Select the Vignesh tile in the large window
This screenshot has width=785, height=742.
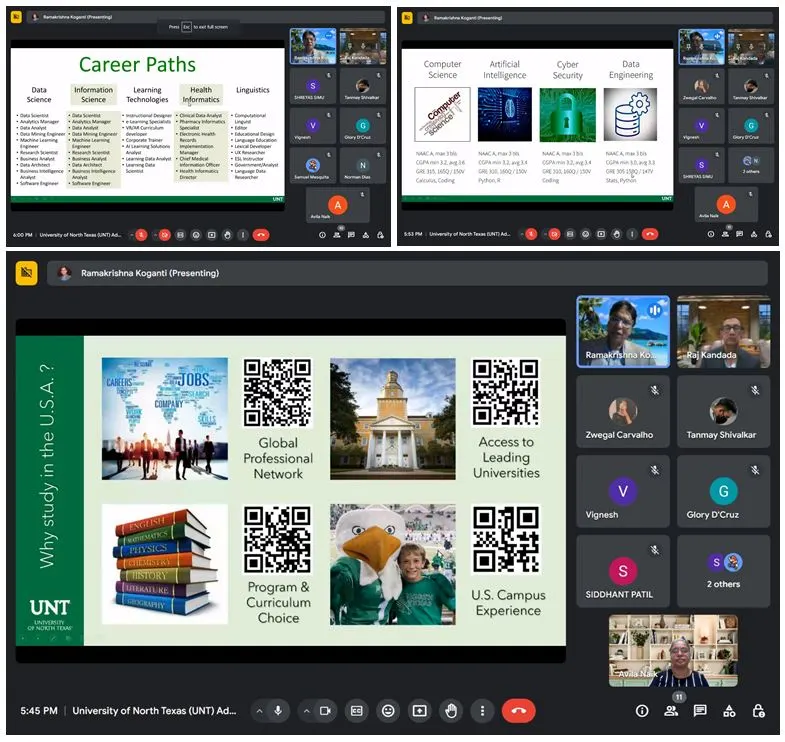(x=623, y=491)
